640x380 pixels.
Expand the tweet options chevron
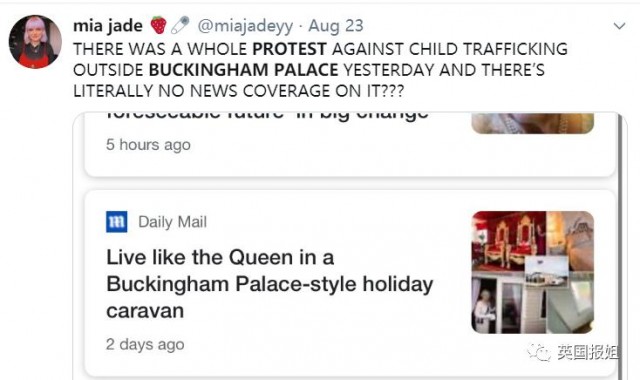pyautogui.click(x=619, y=26)
